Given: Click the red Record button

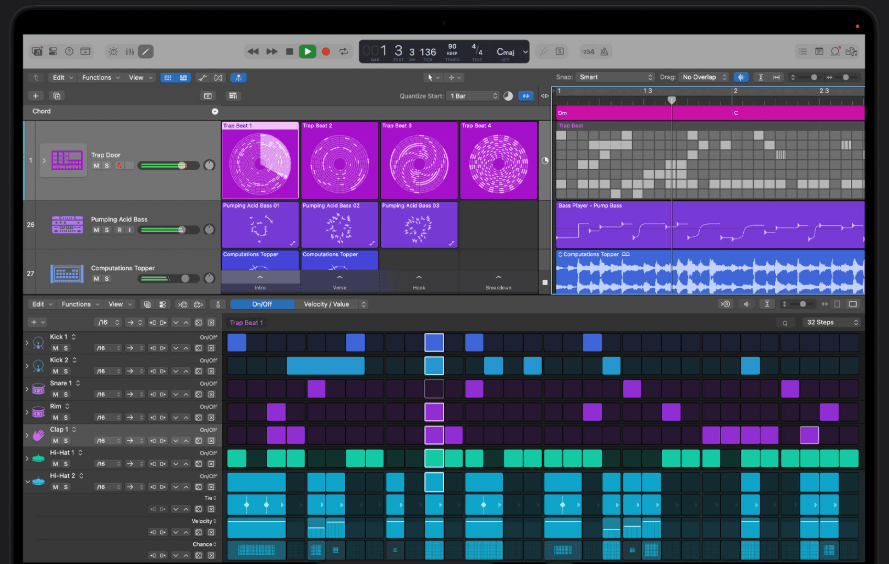Looking at the screenshot, I should 326,51.
